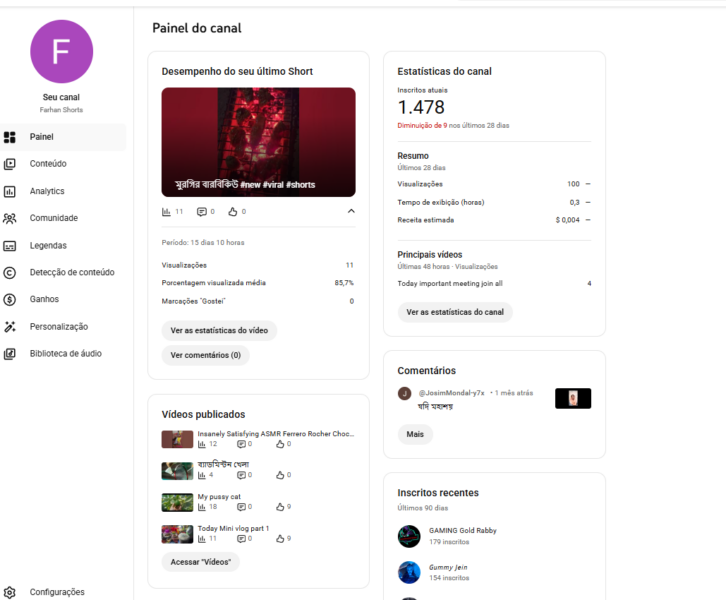Click the My pussy cat video title
Screen dimensions: 726x600
[219, 497]
